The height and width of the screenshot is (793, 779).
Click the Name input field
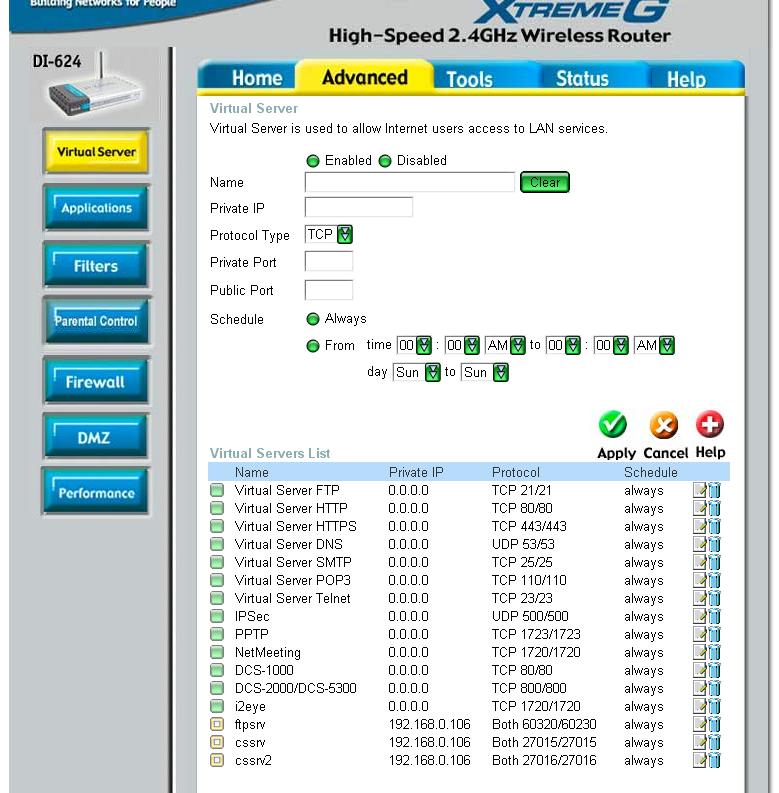click(410, 182)
